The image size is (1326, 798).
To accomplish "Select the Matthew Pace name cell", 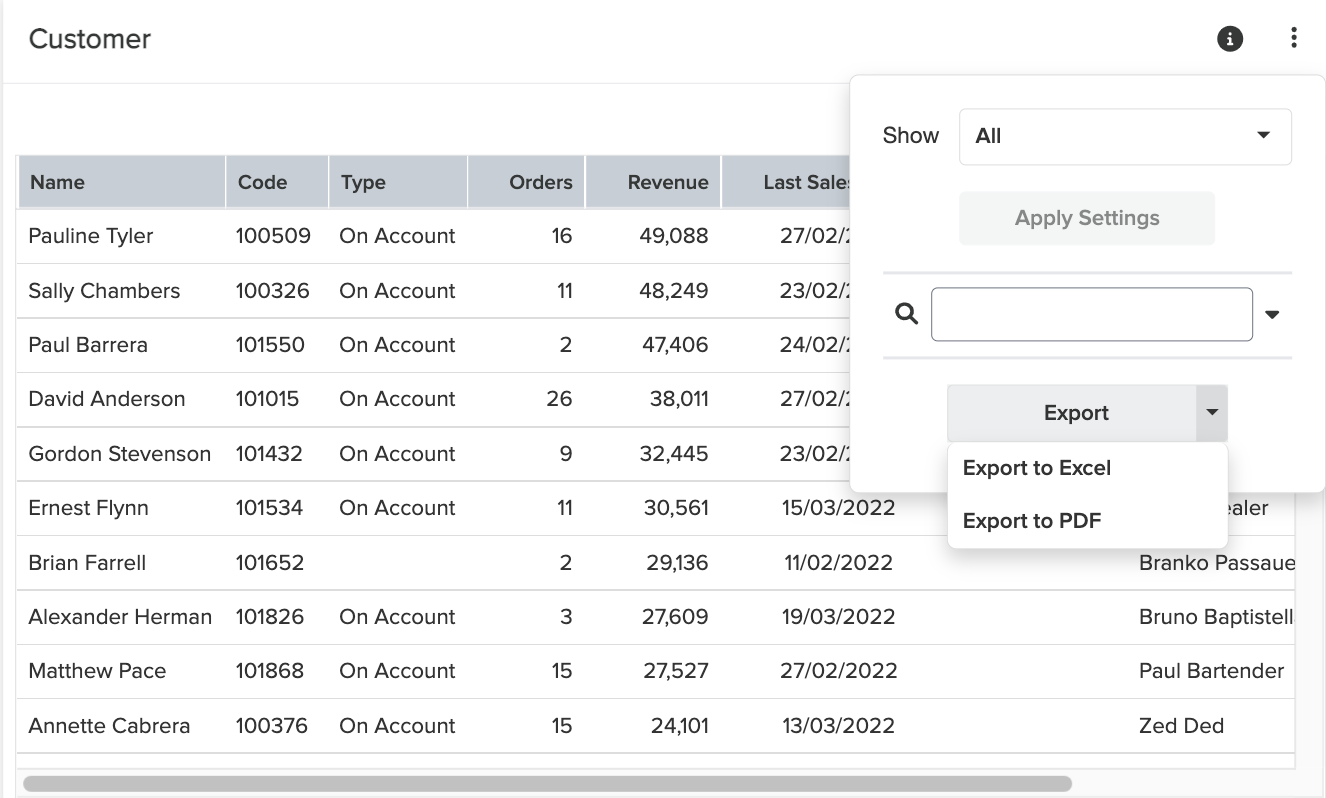I will tap(97, 671).
